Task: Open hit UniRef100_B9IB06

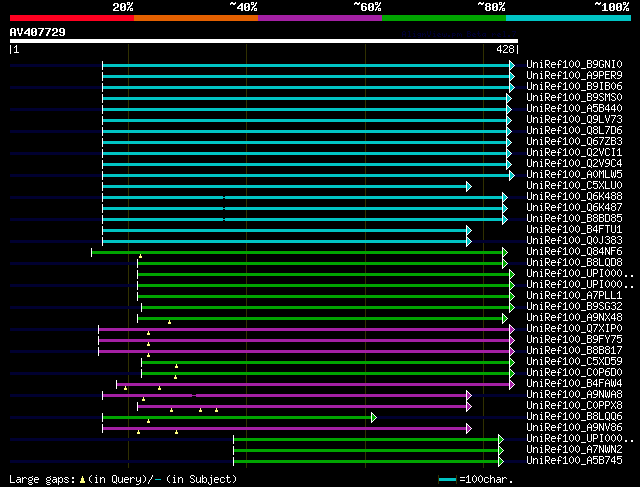Action: coord(574,87)
